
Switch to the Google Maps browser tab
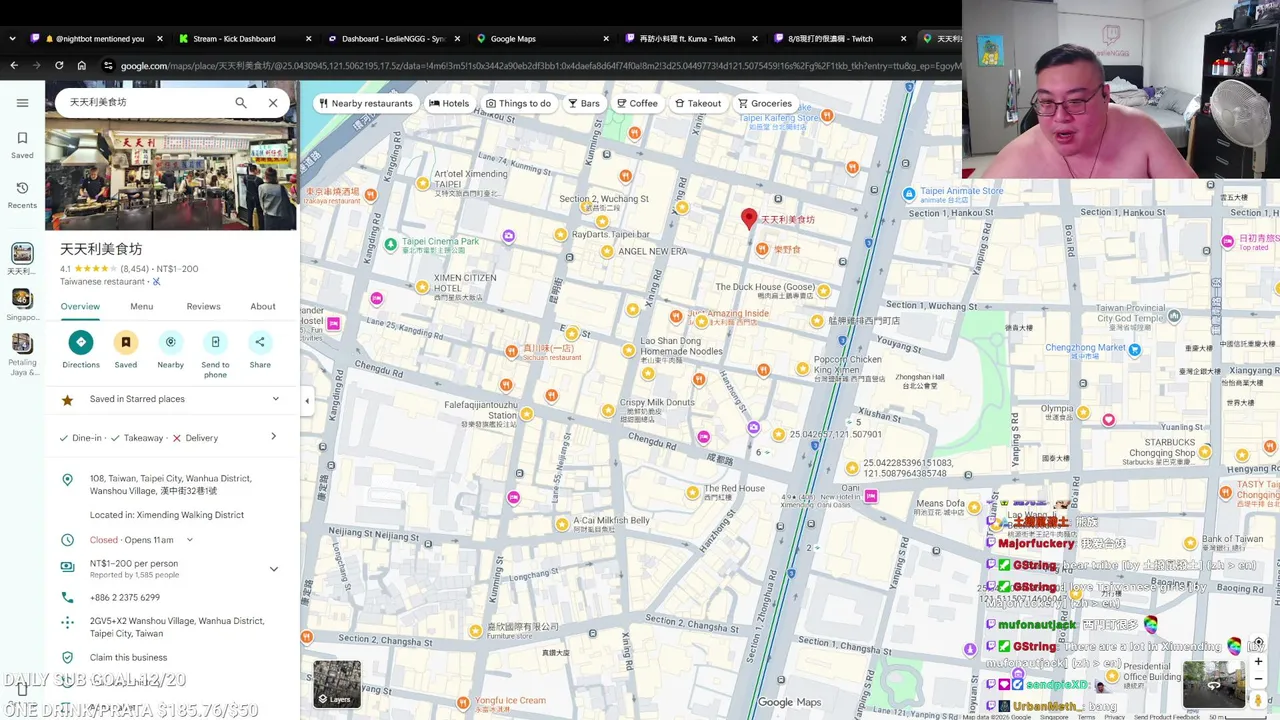[541, 39]
